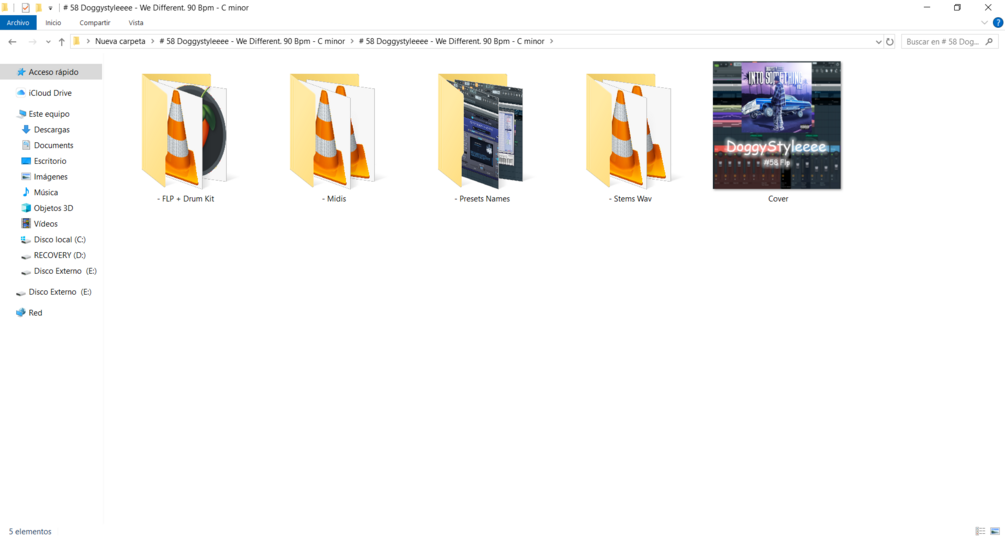The image size is (1005, 539).
Task: Expand the chevron at the breadcrumb's end
Action: click(551, 41)
